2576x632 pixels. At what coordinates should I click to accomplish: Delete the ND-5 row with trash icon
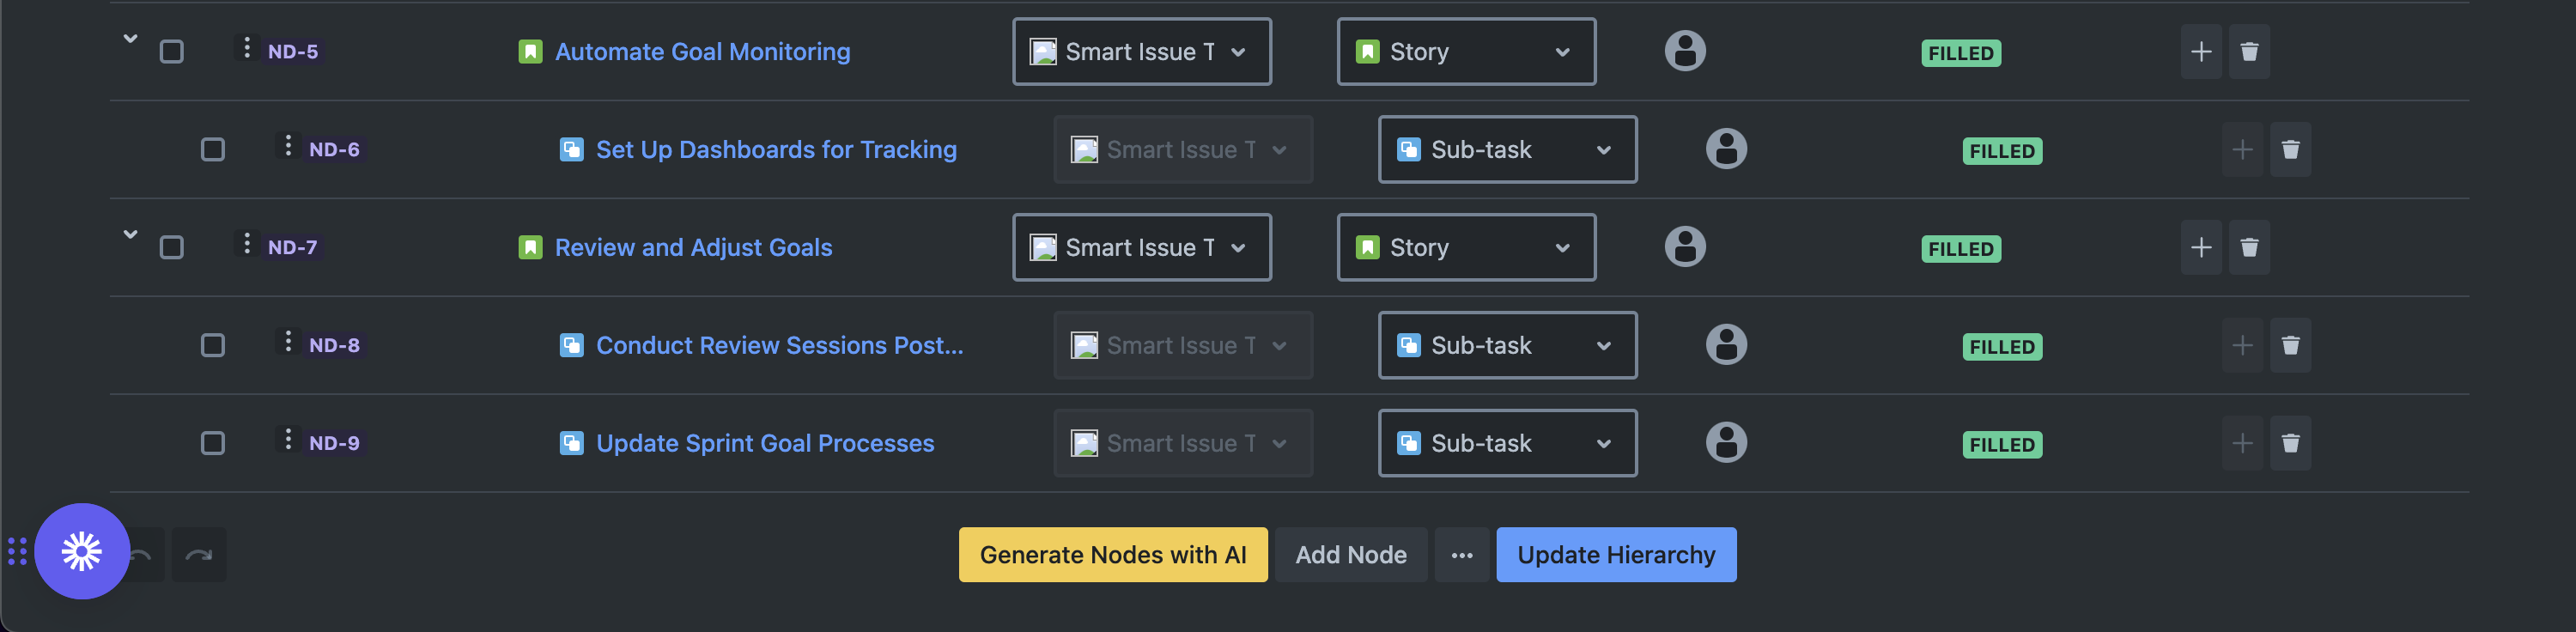pos(2249,52)
